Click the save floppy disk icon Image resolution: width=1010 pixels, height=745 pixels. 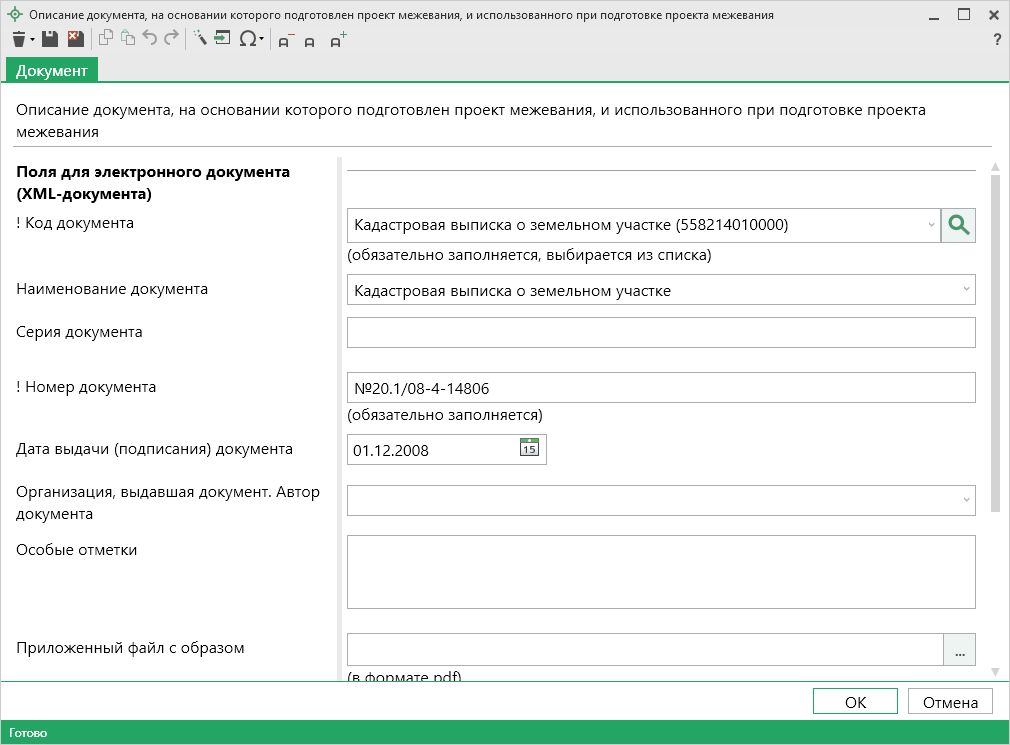pyautogui.click(x=50, y=39)
